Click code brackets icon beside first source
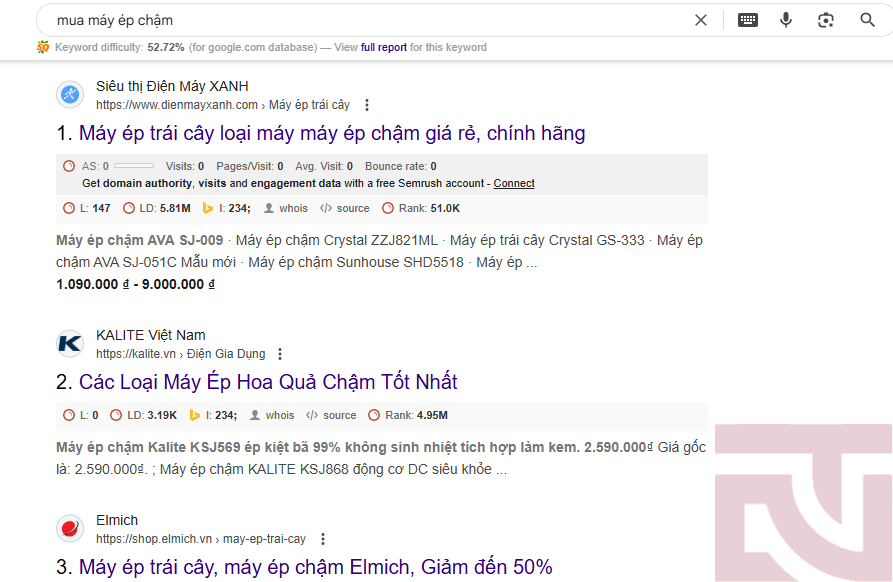Viewport: 893px width, 582px height. coord(326,208)
